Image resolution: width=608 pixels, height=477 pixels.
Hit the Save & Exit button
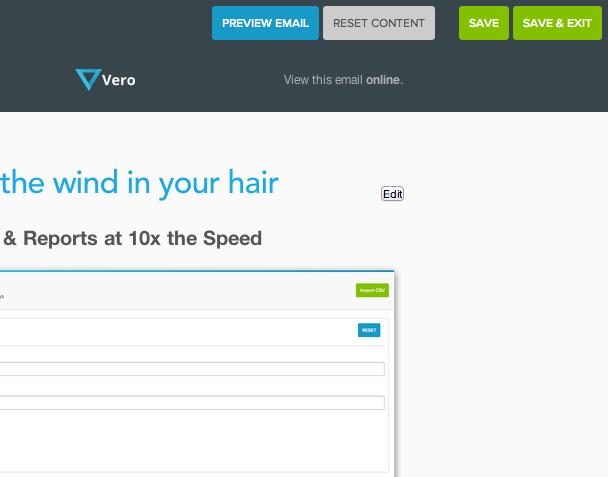pyautogui.click(x=557, y=23)
